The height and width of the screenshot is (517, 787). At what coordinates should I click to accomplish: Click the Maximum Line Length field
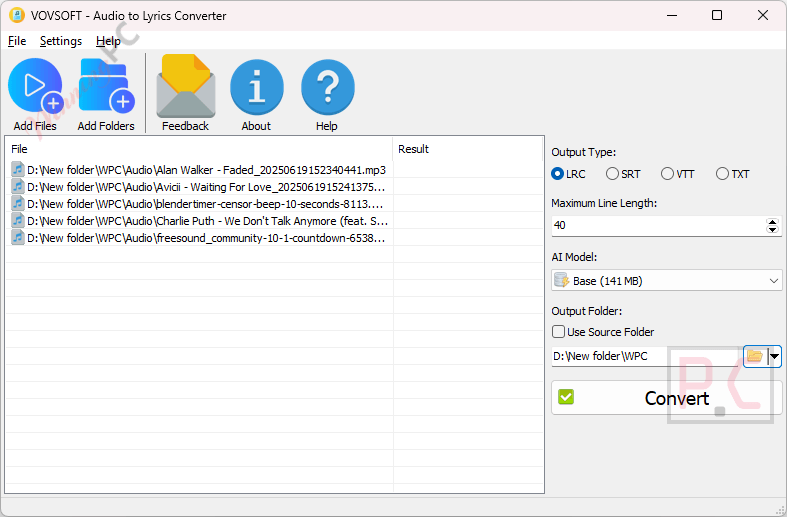659,225
